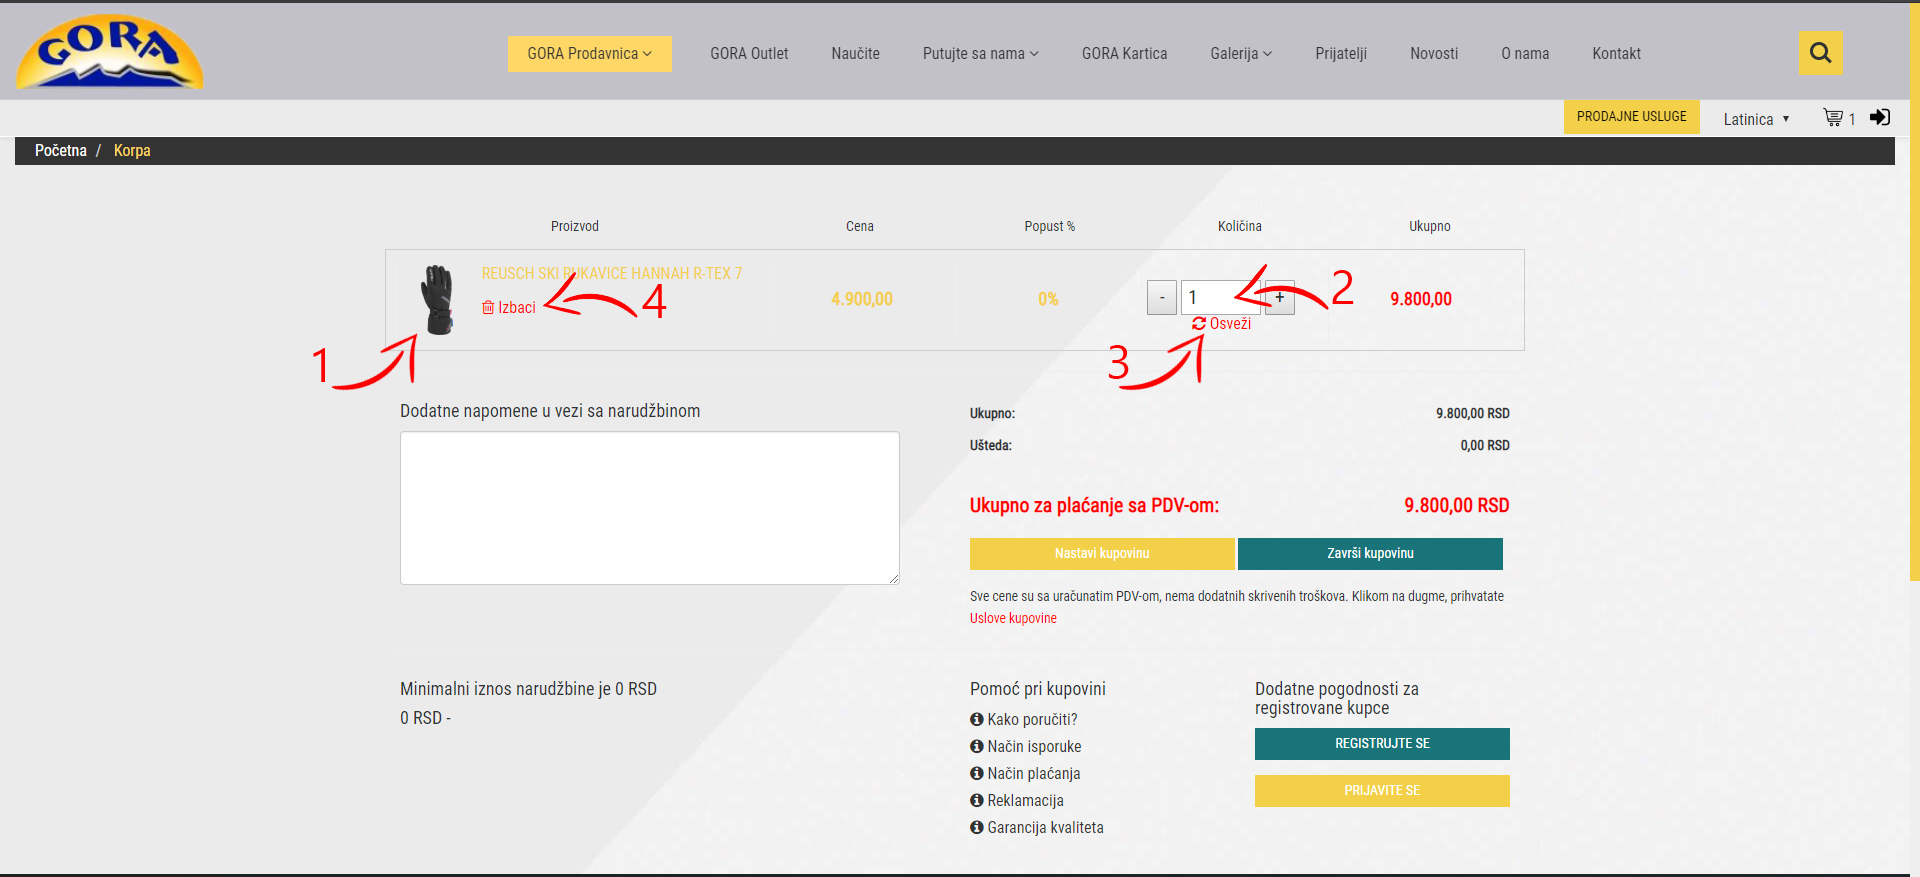Click the Ukupno za plaćanje sa PDV-om label
The width and height of the screenshot is (1920, 877).
(1094, 505)
